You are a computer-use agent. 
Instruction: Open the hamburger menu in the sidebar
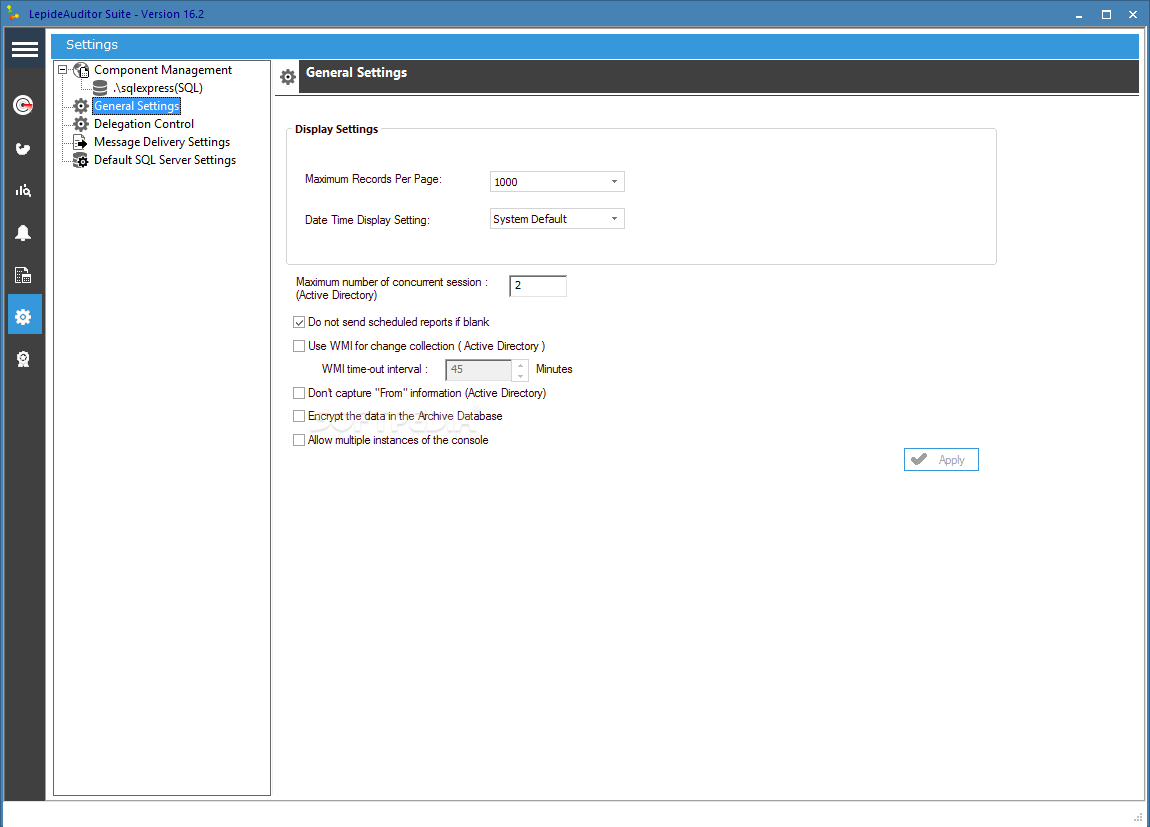pyautogui.click(x=24, y=49)
